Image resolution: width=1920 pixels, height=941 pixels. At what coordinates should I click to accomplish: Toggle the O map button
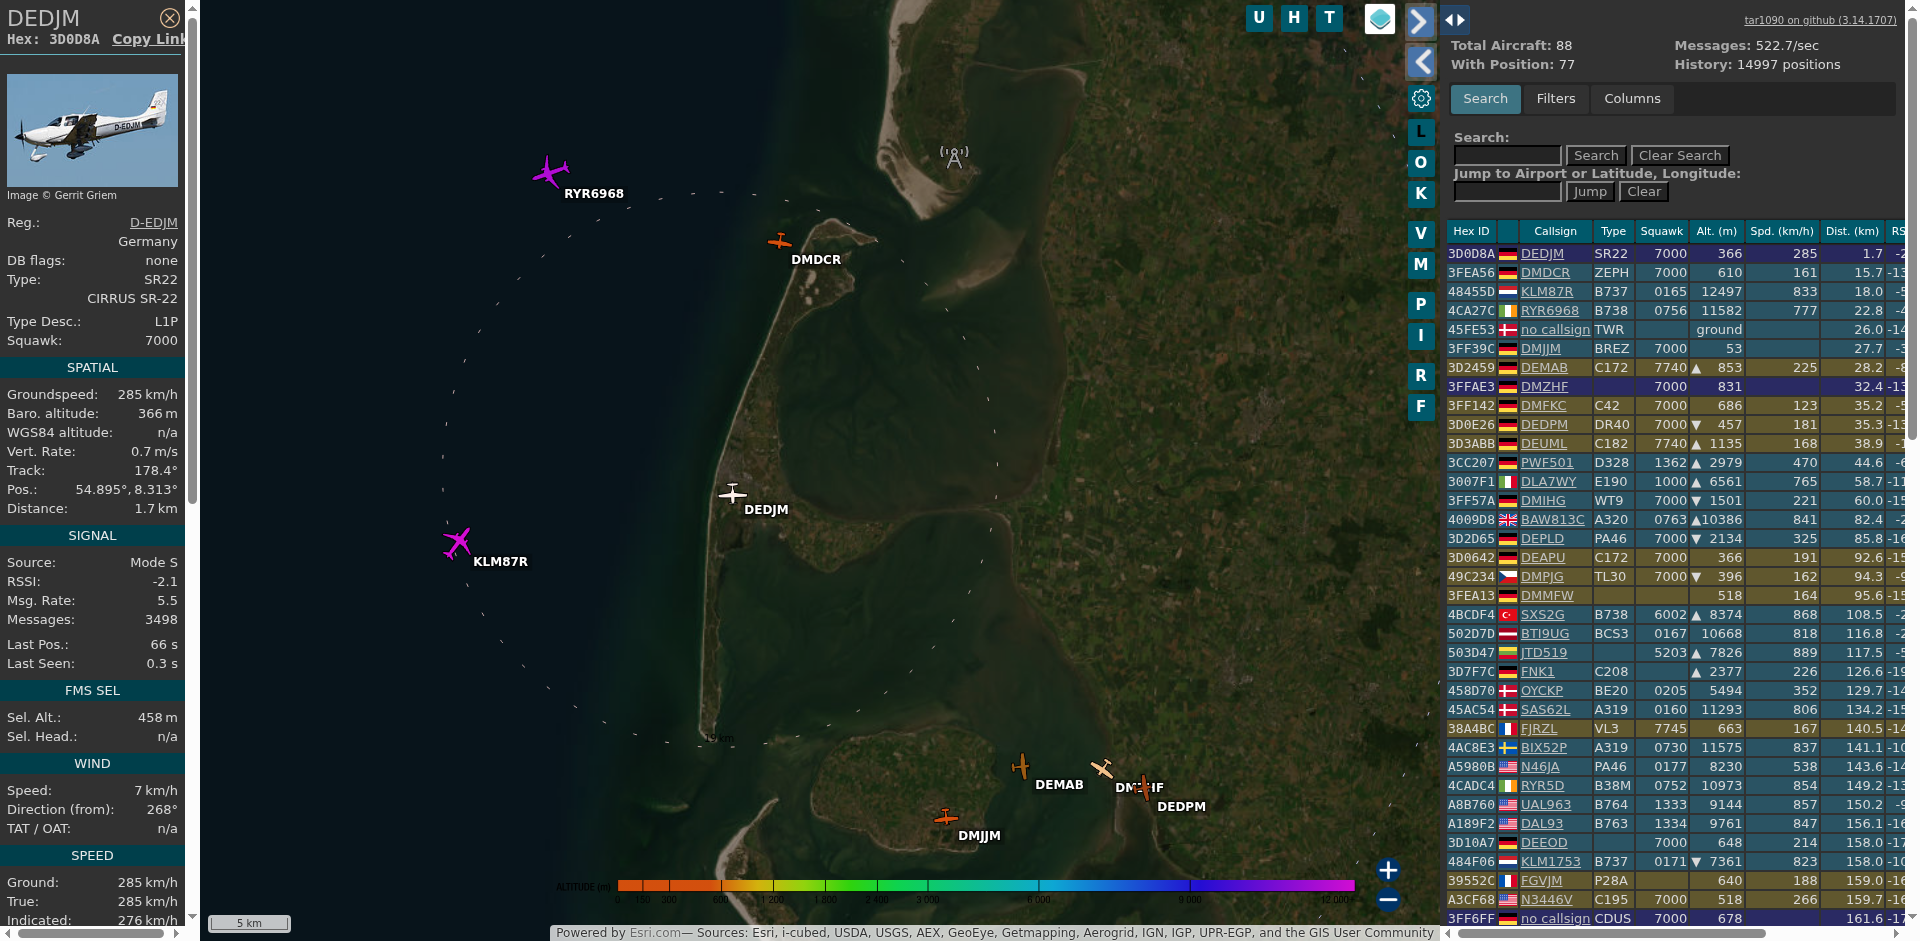click(1421, 163)
